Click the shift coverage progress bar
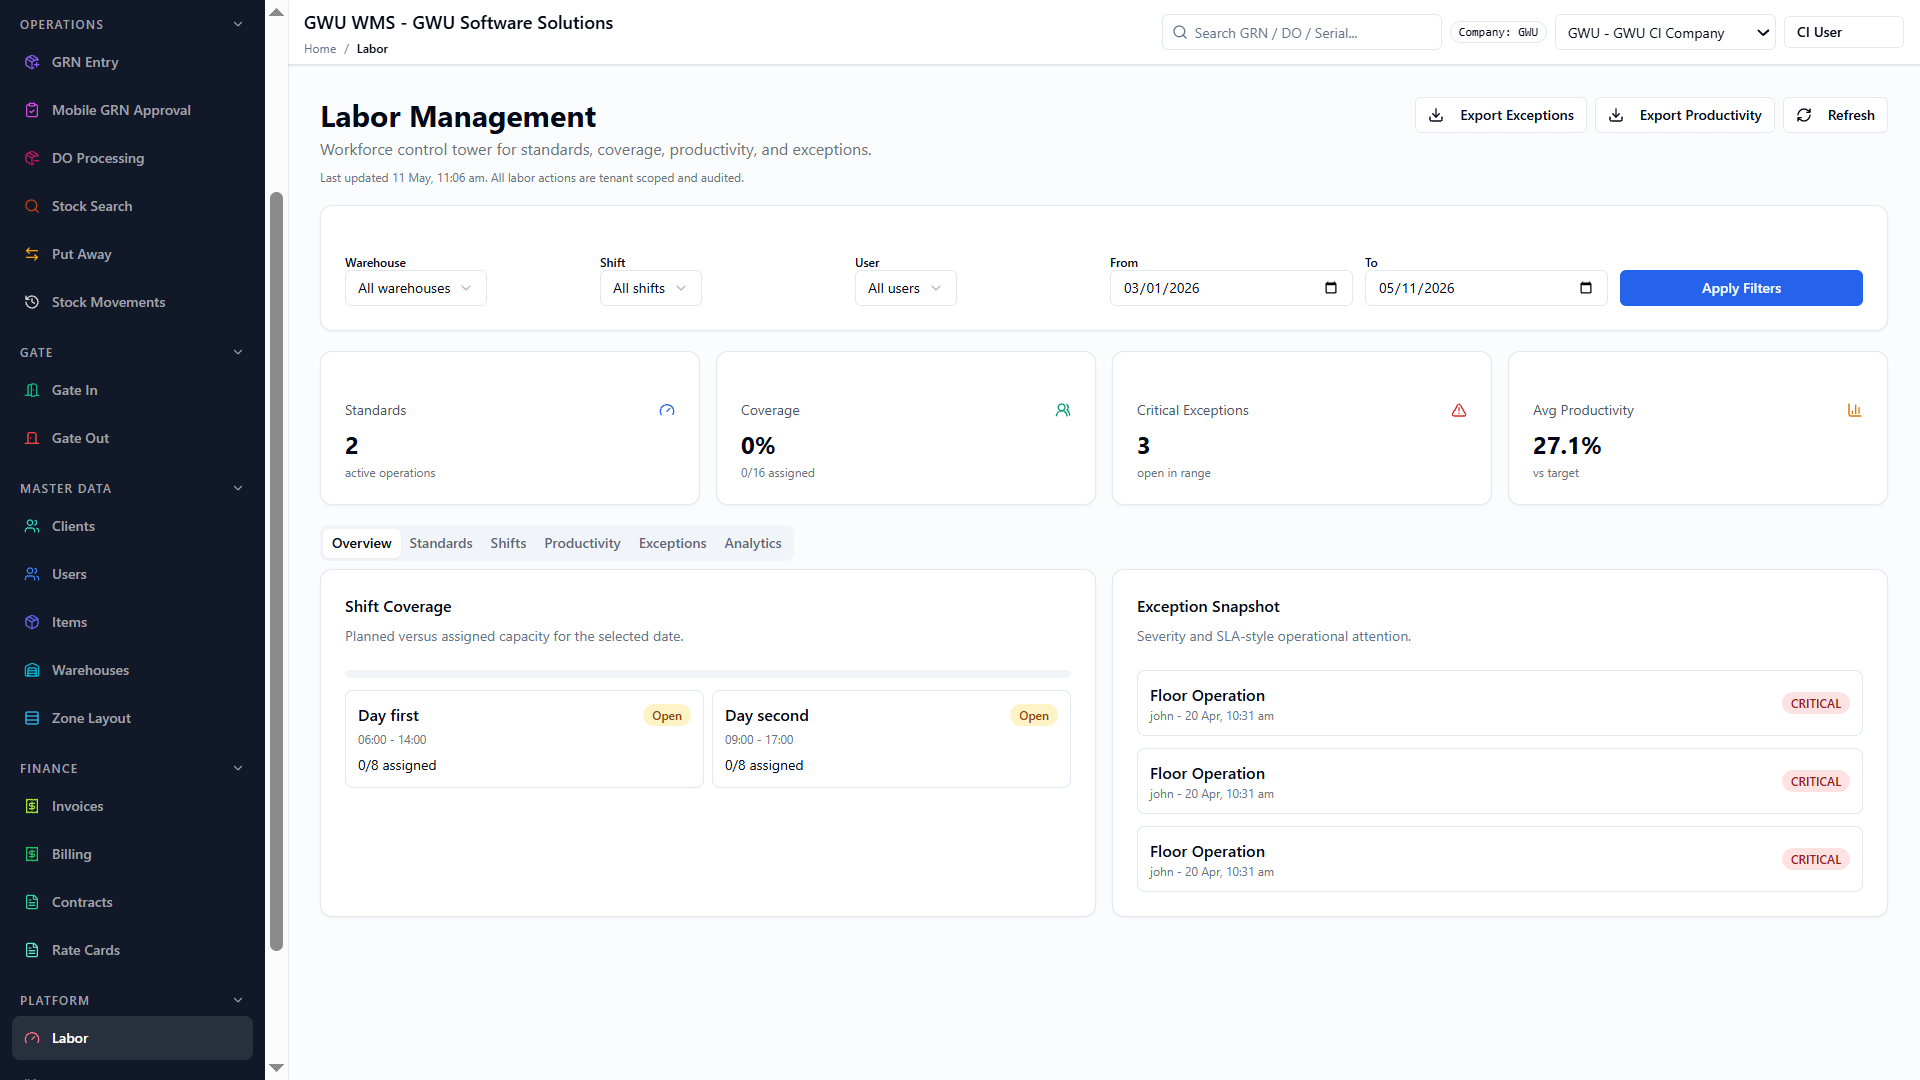 [x=708, y=674]
